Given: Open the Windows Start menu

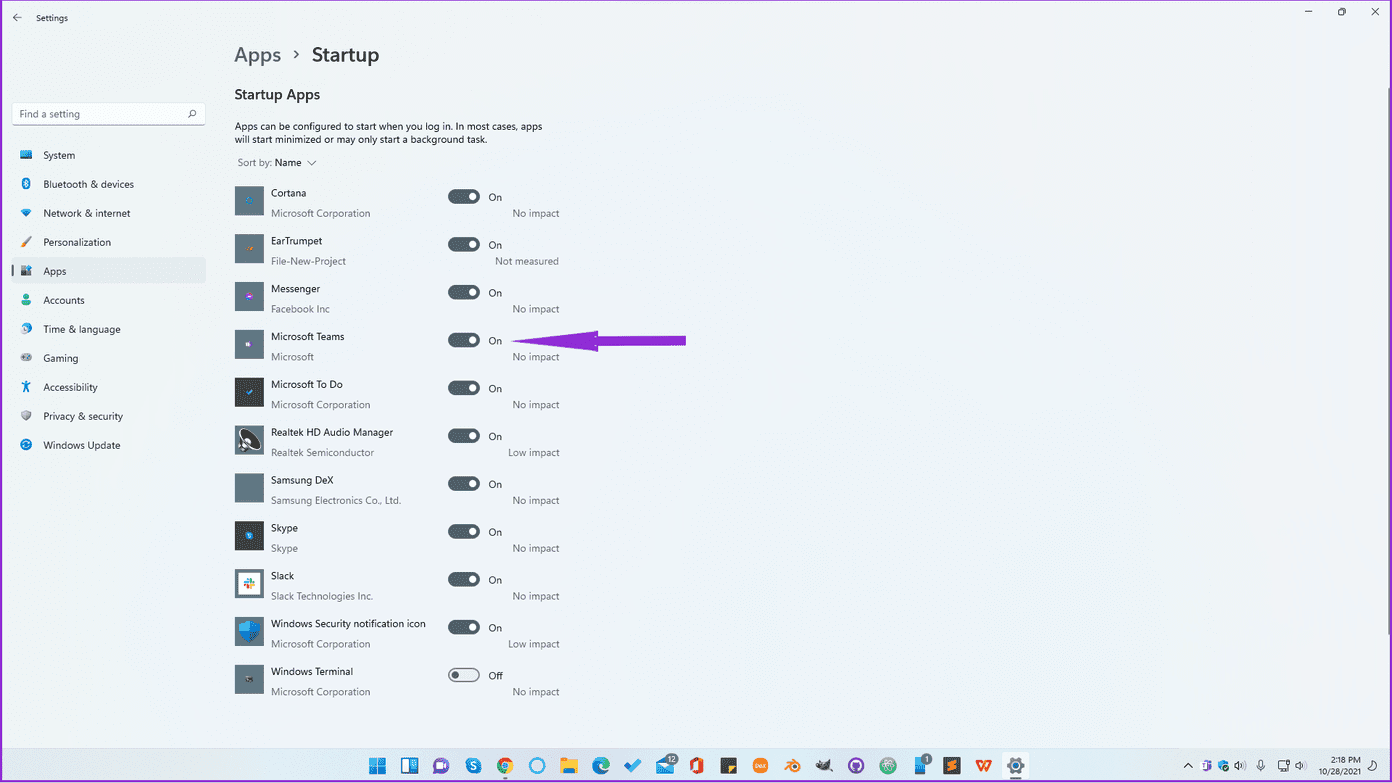Looking at the screenshot, I should (x=377, y=766).
